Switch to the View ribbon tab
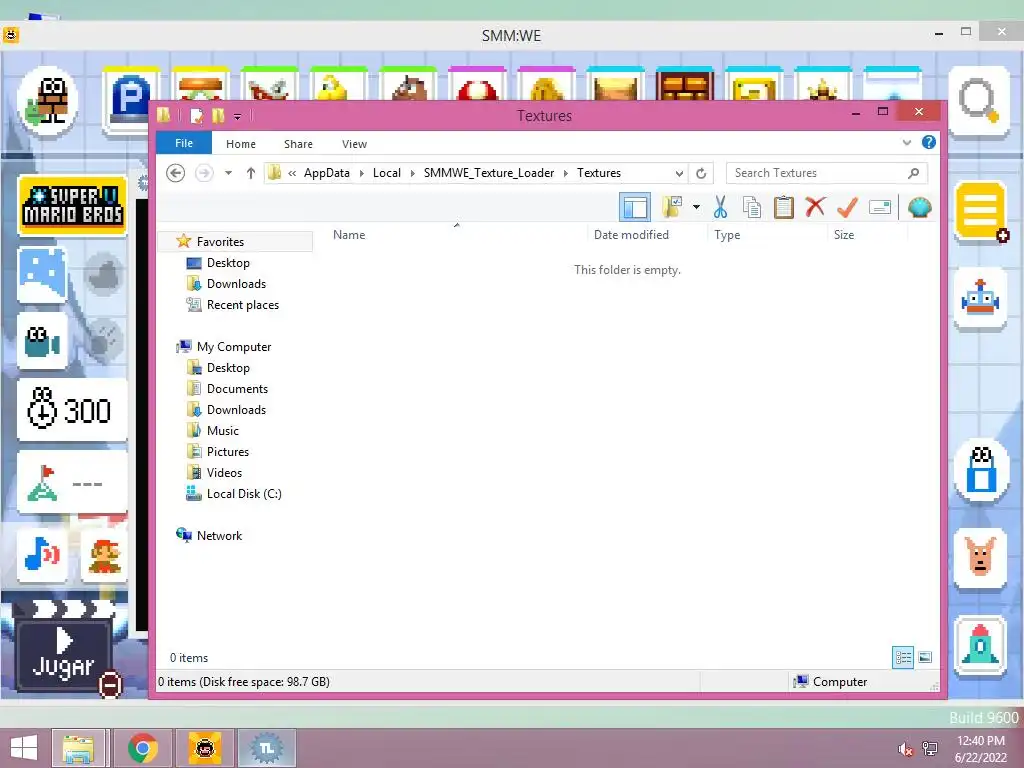Viewport: 1024px width, 768px height. coord(354,144)
